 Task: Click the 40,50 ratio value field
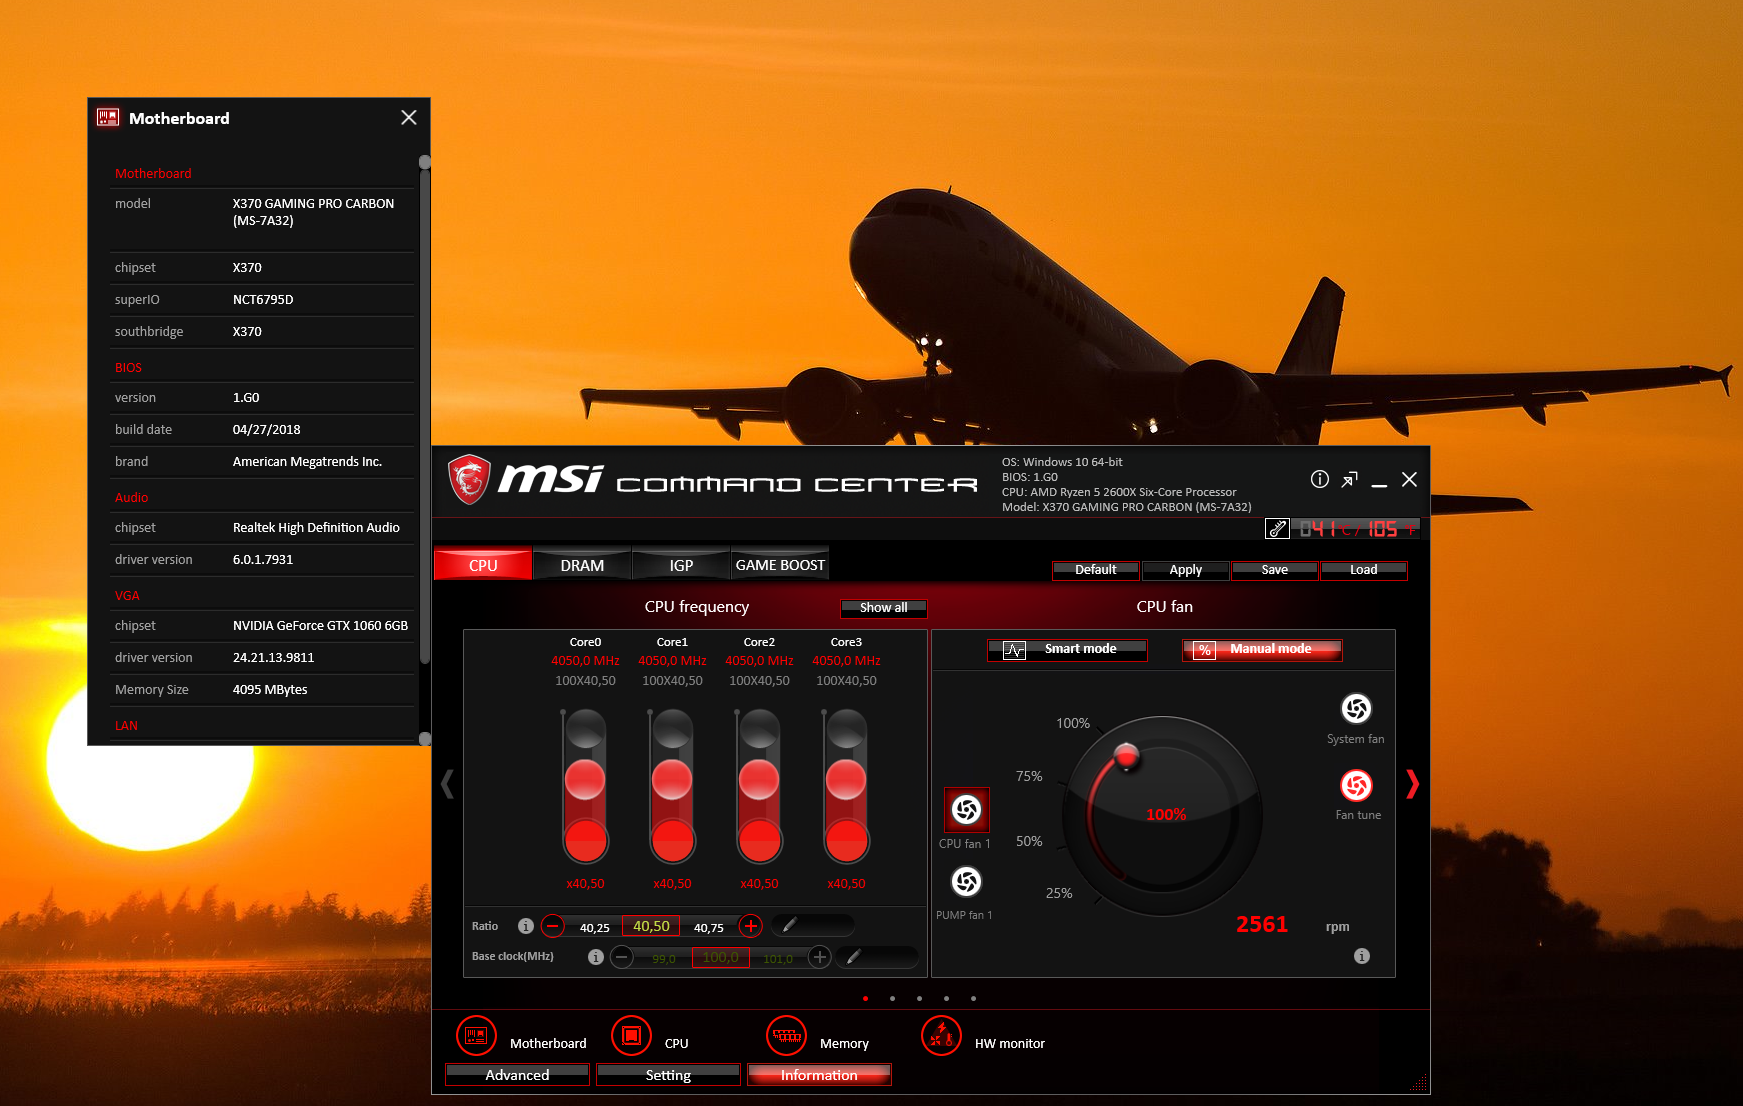point(651,926)
